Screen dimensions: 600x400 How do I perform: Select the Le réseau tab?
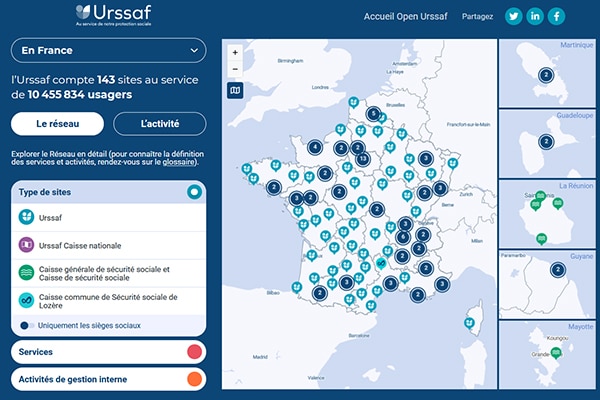tap(58, 124)
